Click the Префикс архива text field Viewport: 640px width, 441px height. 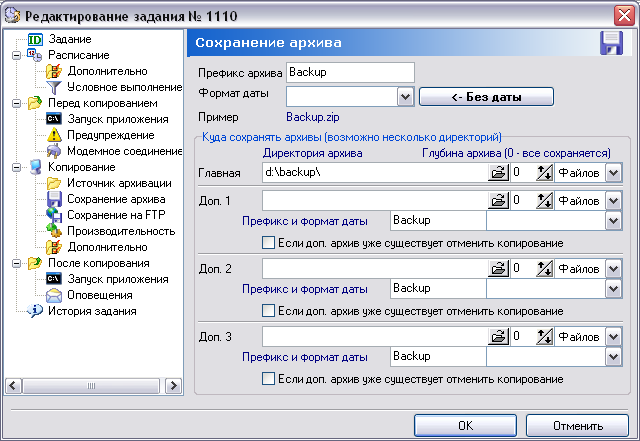pyautogui.click(x=349, y=73)
